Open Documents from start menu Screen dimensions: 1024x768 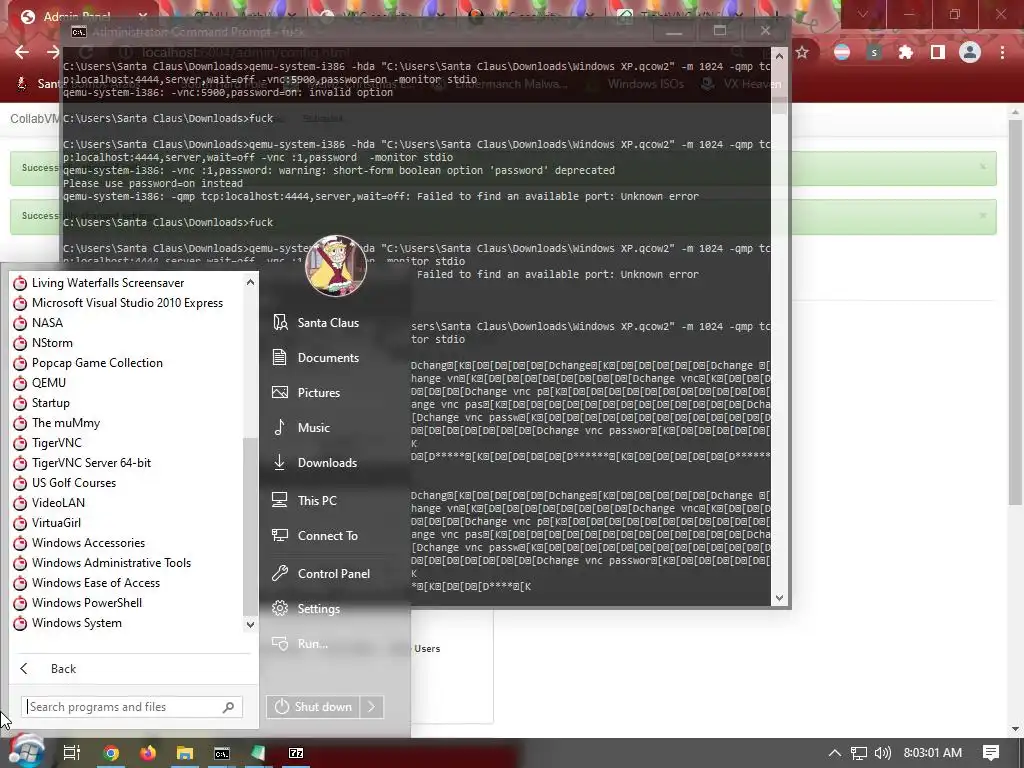(317, 358)
